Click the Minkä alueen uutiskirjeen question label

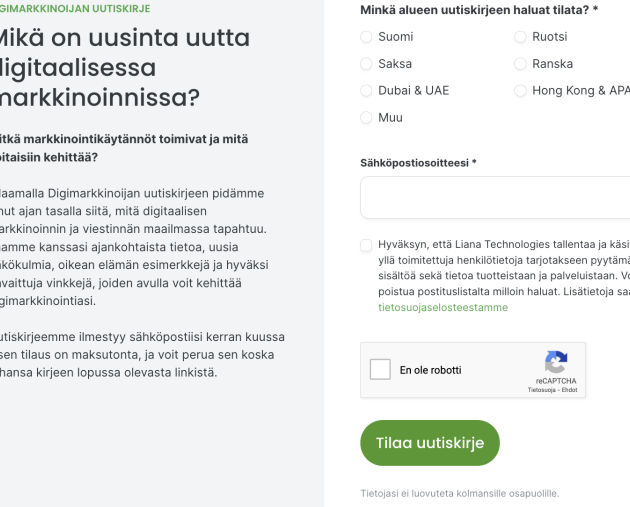tap(479, 10)
